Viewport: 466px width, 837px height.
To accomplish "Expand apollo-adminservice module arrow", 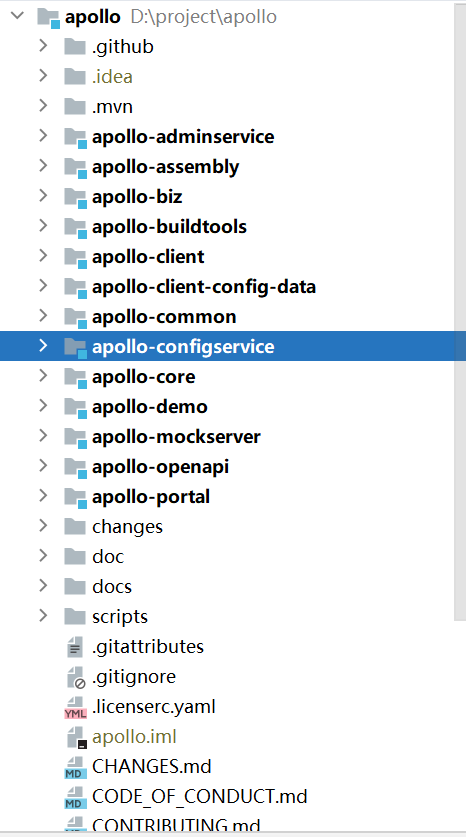I will click(43, 136).
